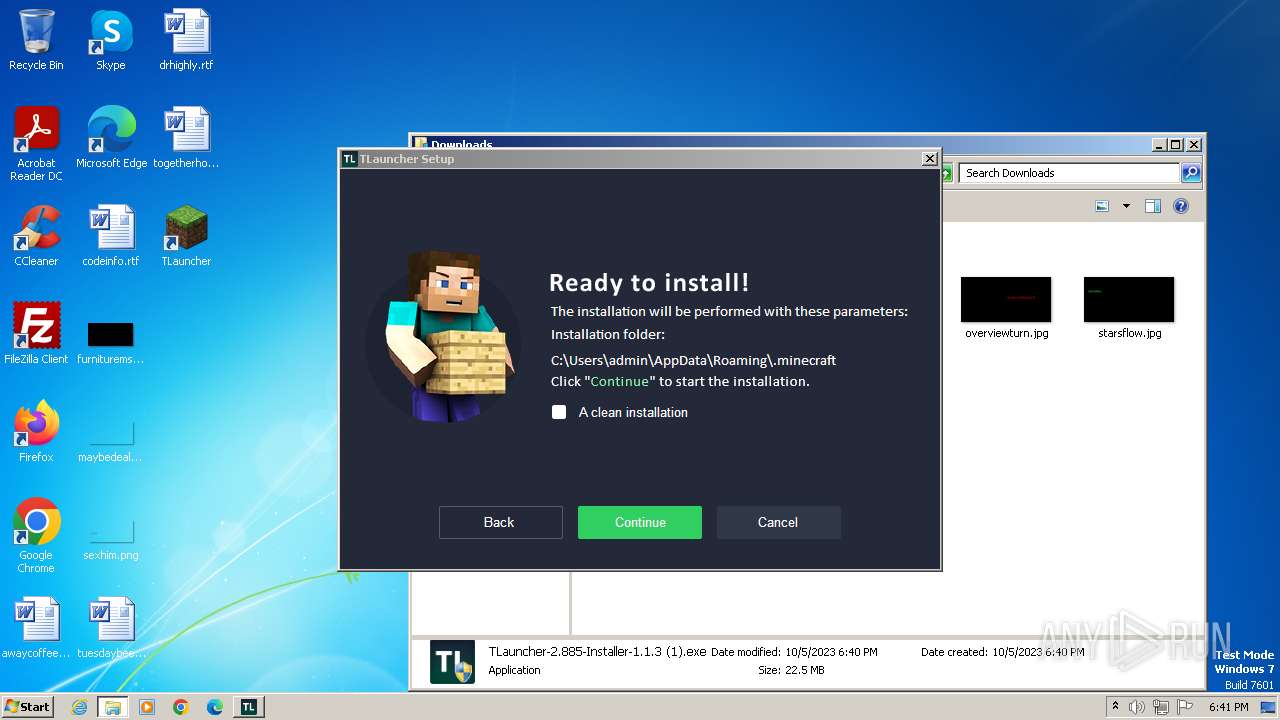1280x720 pixels.
Task: Maximize the Downloads window
Action: 1176,145
